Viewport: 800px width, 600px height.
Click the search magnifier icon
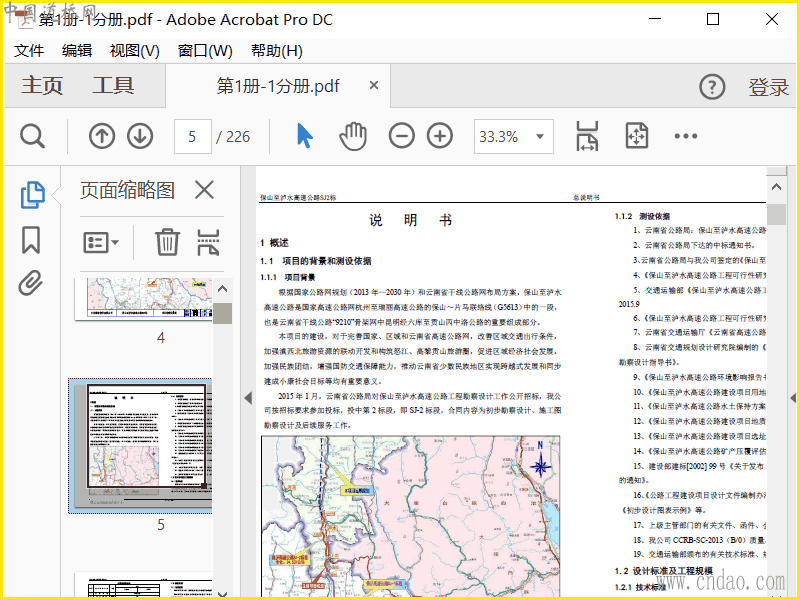[x=32, y=136]
